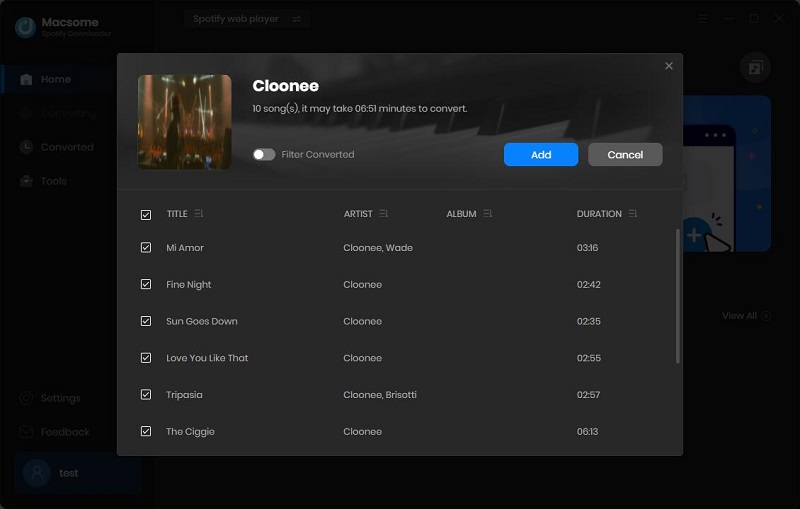The width and height of the screenshot is (800, 509).
Task: Click the Fine Night song title
Action: 189,285
